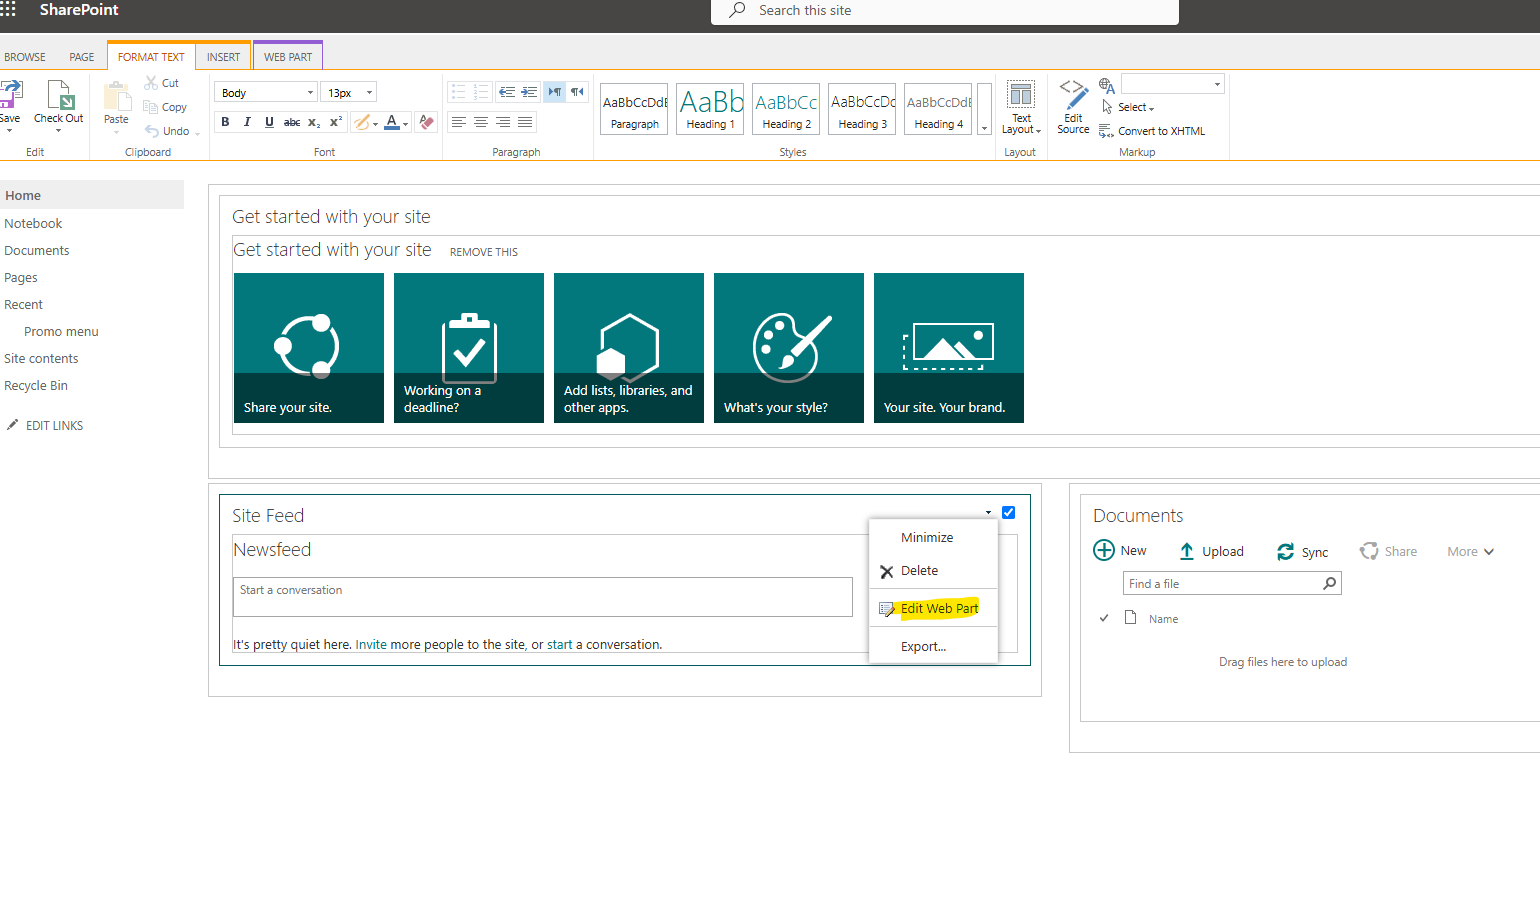Click the Find a file magnifier icon

tap(1330, 584)
